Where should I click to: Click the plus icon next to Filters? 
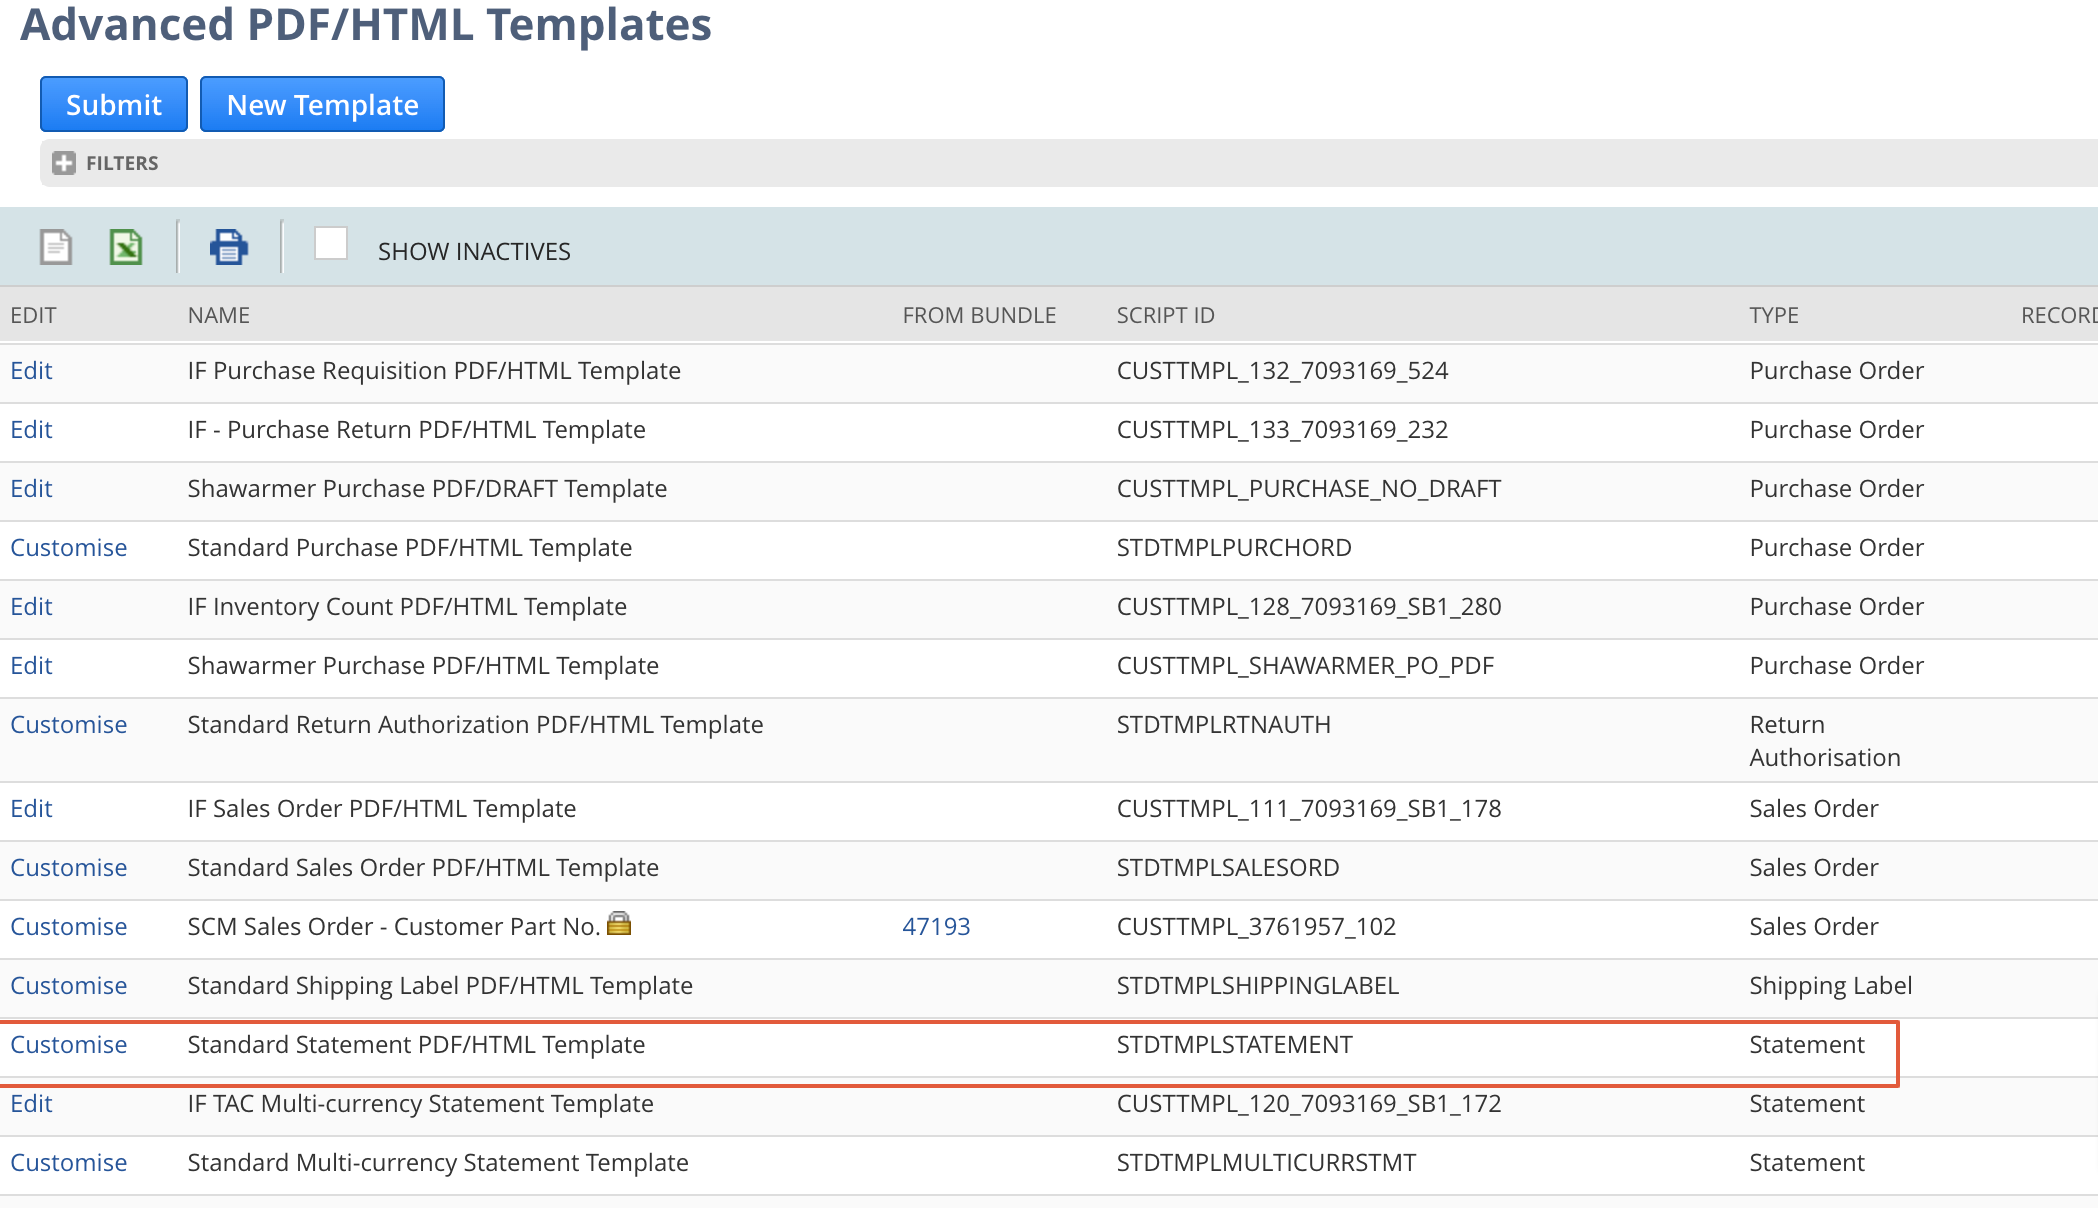[x=64, y=163]
